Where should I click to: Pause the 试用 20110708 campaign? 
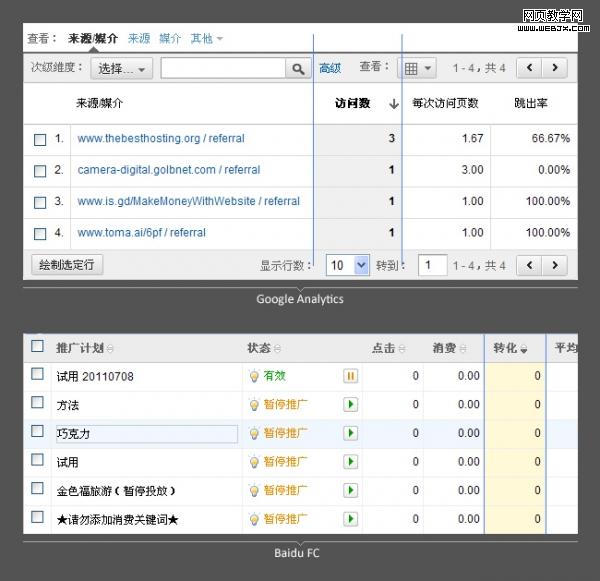coord(351,376)
